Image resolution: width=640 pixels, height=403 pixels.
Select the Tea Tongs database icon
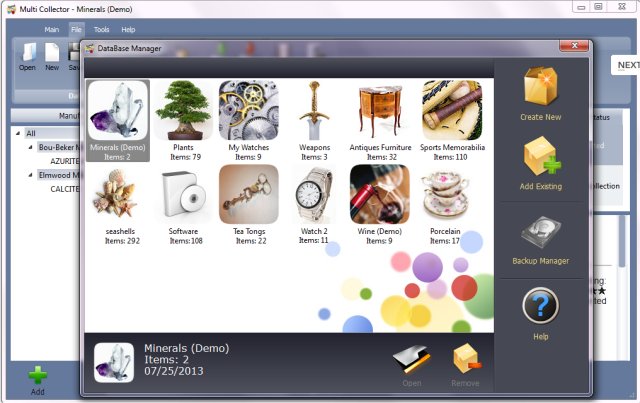[249, 194]
